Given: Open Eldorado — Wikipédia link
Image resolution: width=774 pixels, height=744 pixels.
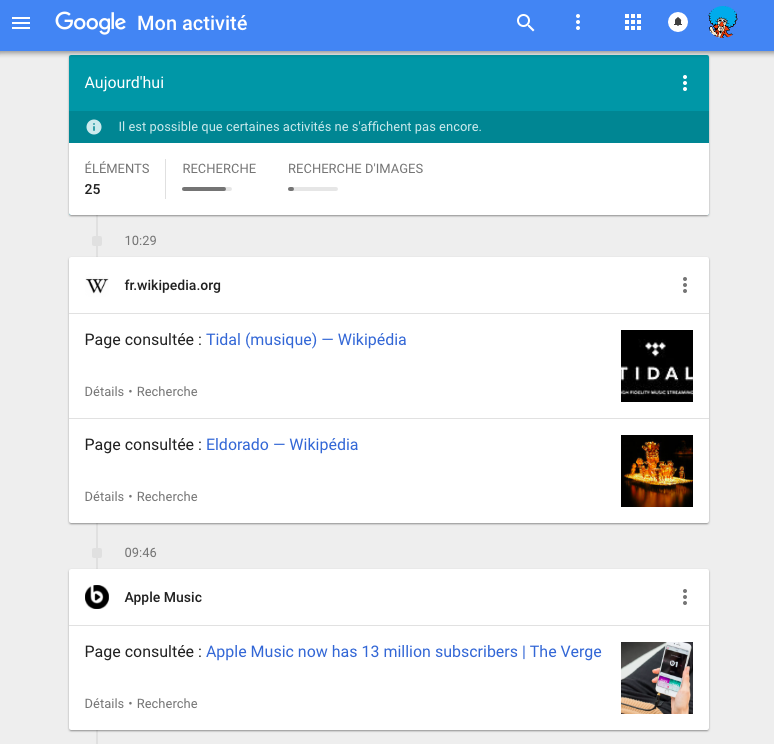Looking at the screenshot, I should click(282, 445).
